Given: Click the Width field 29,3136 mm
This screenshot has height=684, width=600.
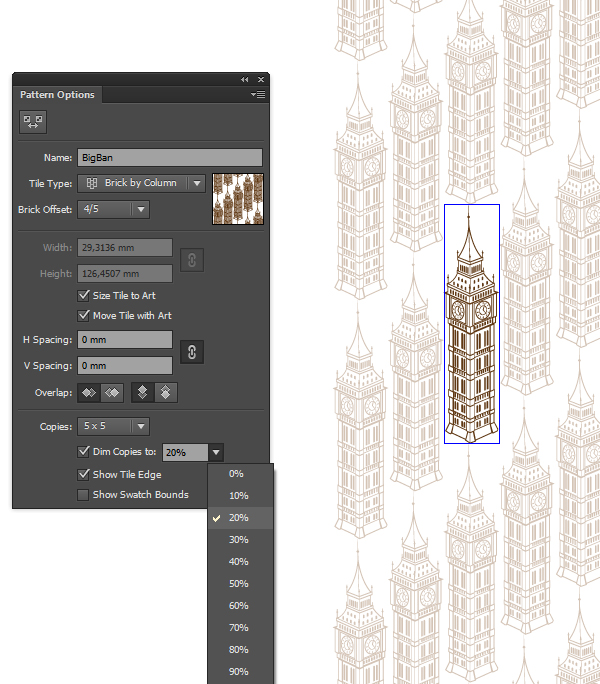Looking at the screenshot, I should tap(125, 248).
